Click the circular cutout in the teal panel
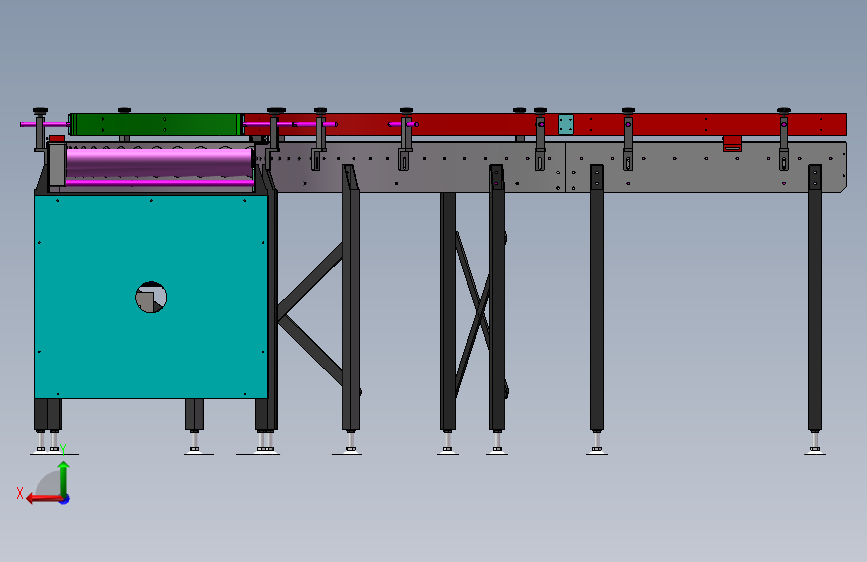 pyautogui.click(x=151, y=297)
